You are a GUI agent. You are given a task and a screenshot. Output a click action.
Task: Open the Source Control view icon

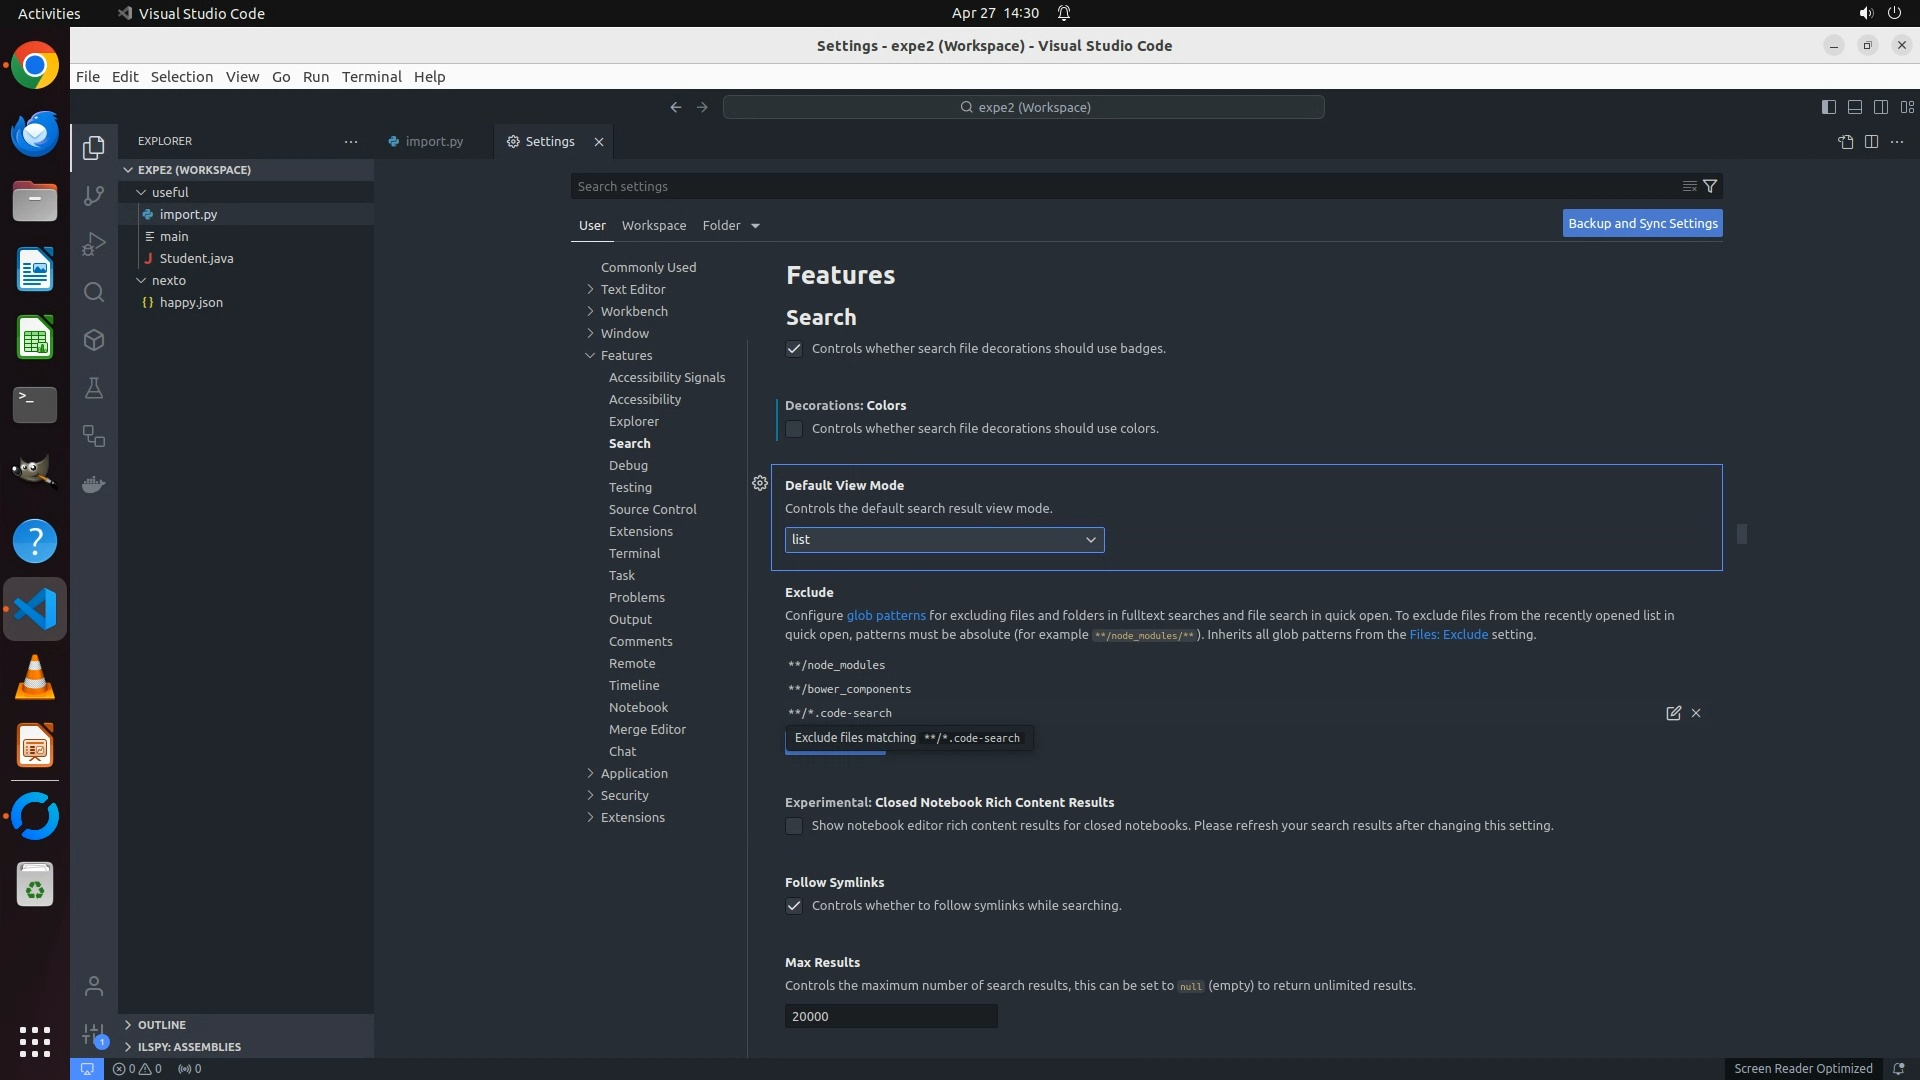94,196
